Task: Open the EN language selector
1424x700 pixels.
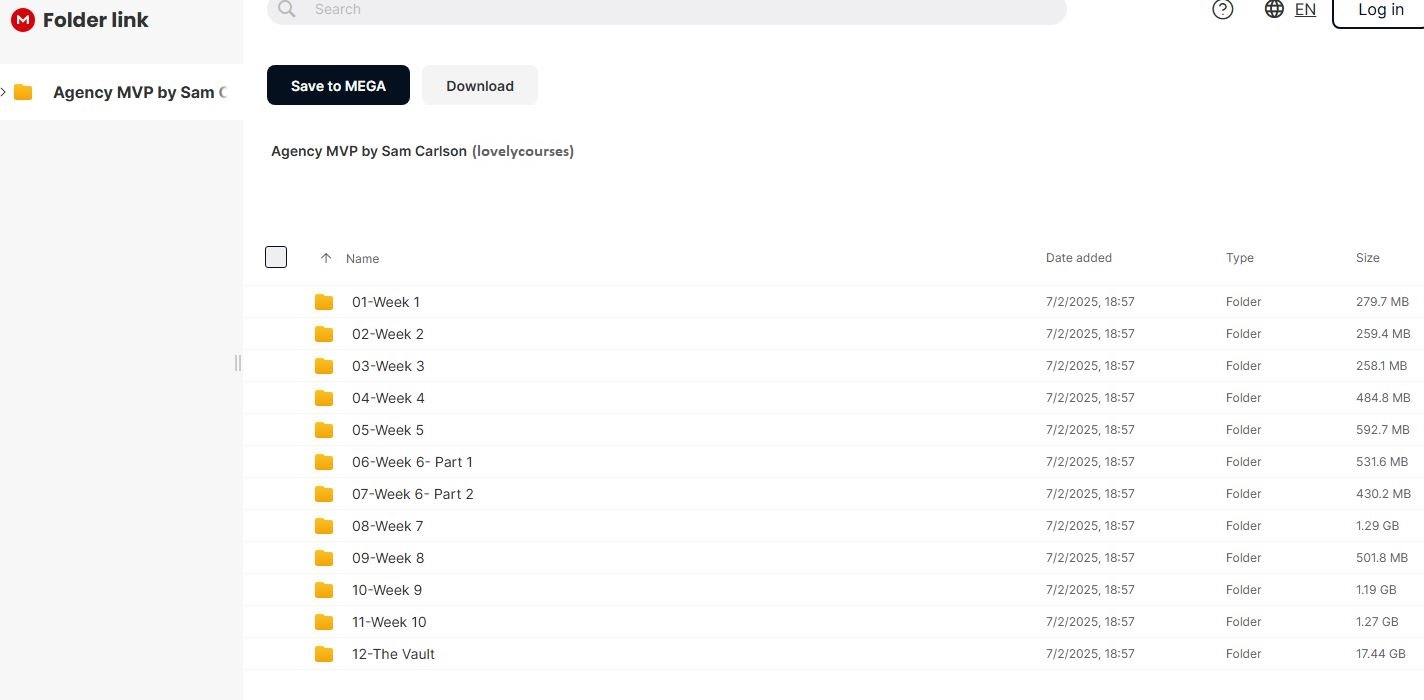Action: point(1305,9)
